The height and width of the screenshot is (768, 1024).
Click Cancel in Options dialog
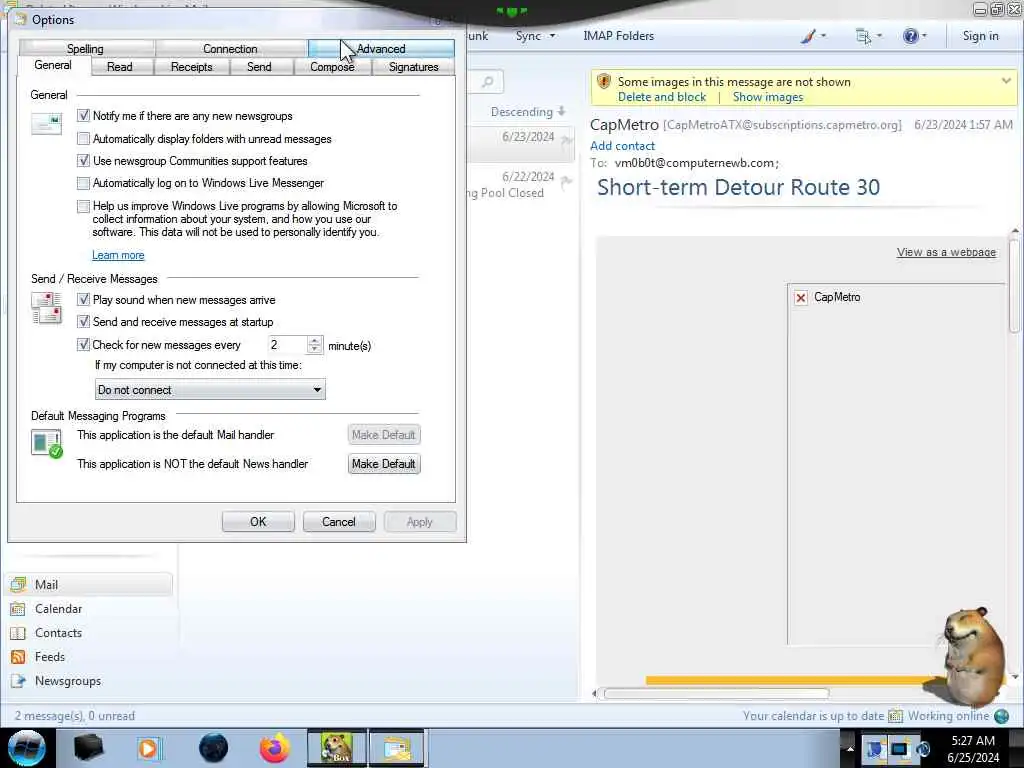pos(338,522)
